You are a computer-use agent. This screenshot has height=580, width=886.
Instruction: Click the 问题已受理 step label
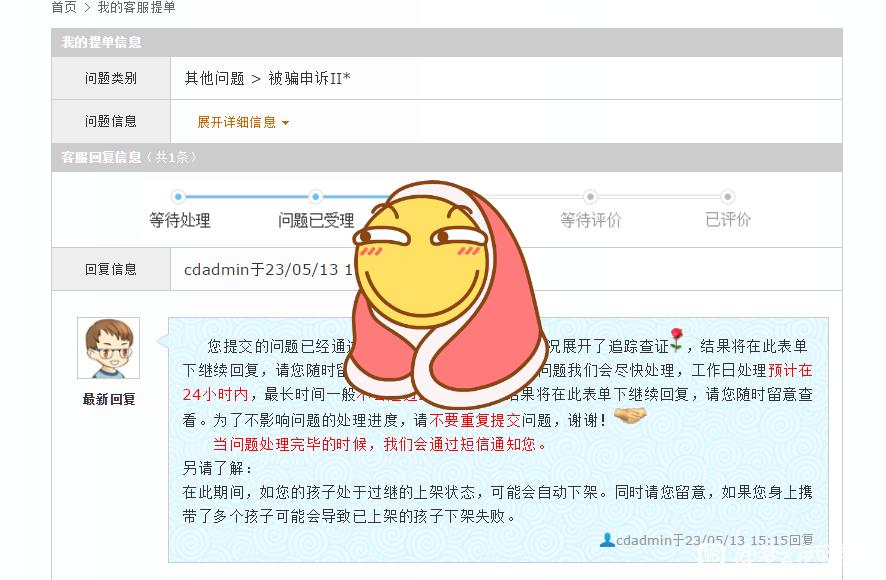(316, 220)
